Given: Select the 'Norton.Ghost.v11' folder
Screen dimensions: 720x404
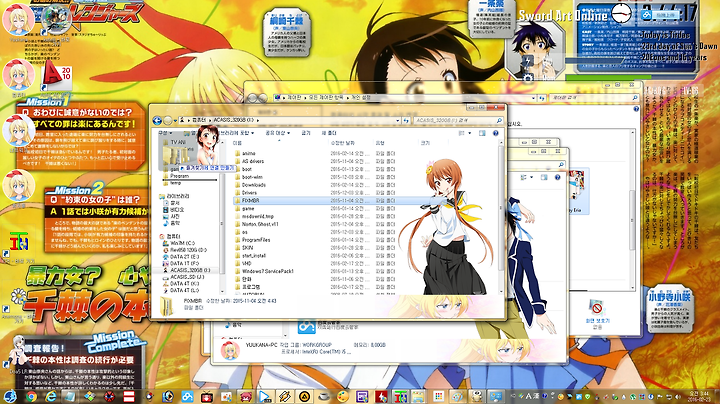Looking at the screenshot, I should tap(260, 224).
